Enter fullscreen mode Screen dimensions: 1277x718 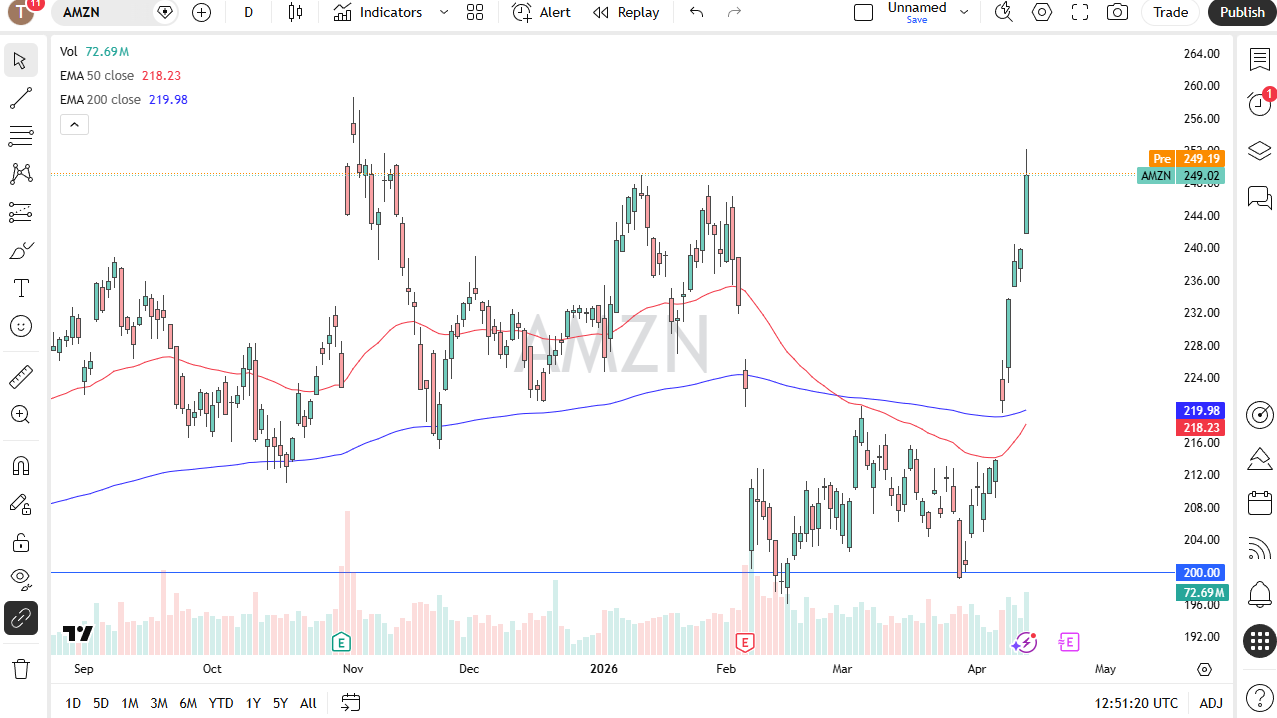(x=1080, y=12)
